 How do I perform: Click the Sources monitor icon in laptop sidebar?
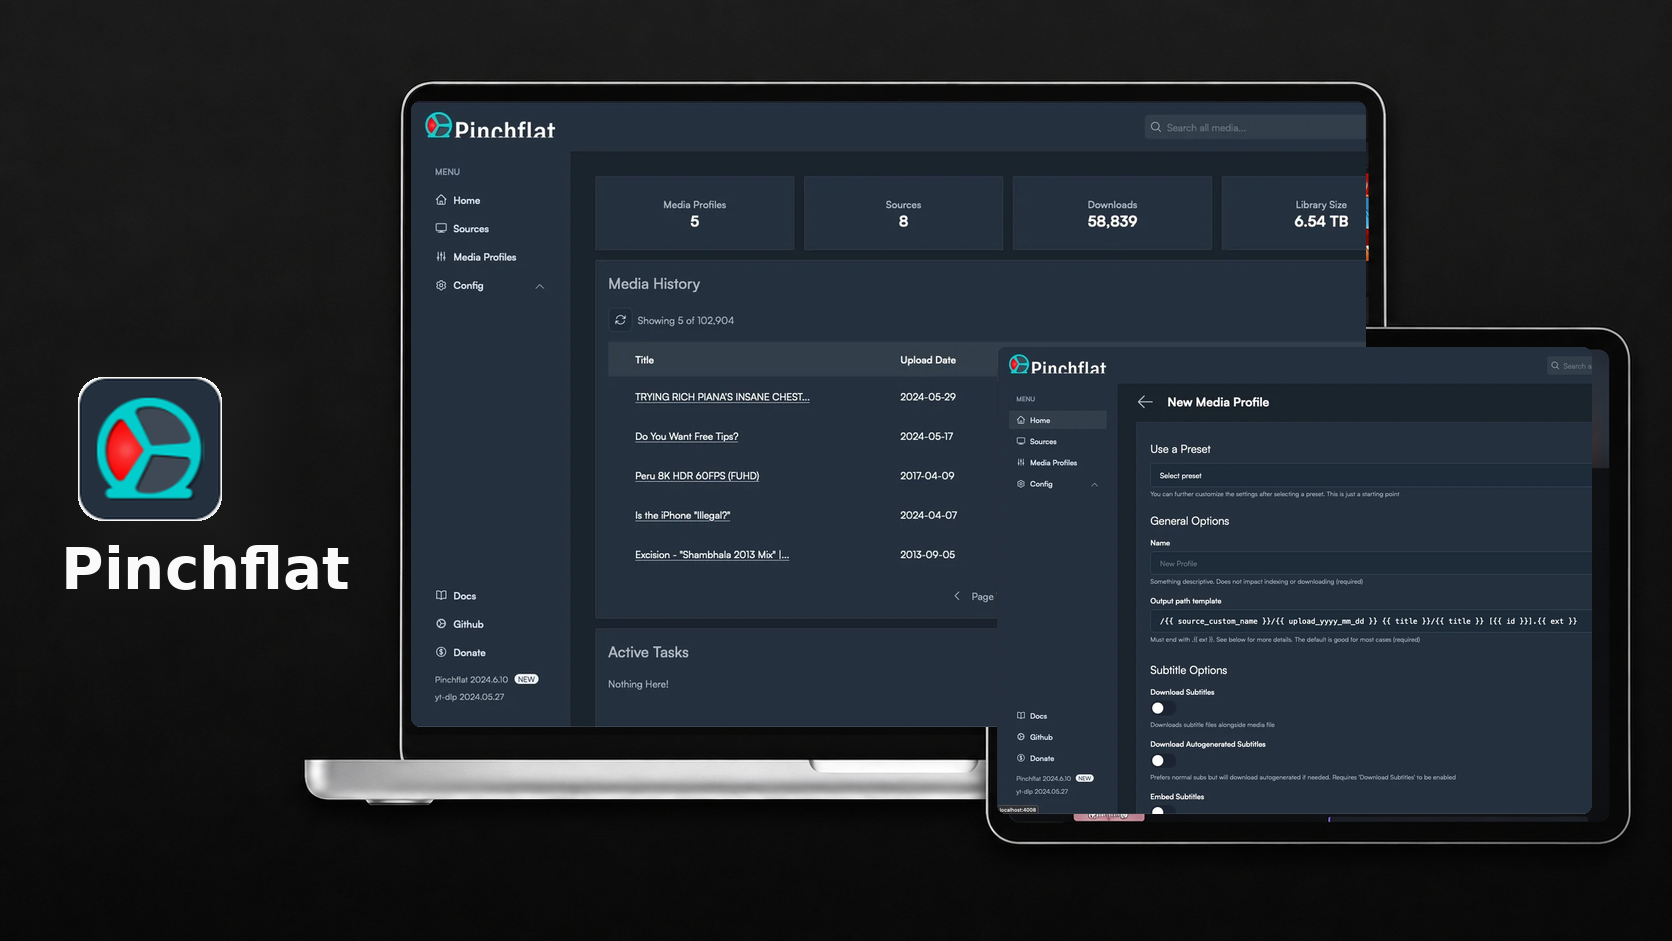coord(441,228)
